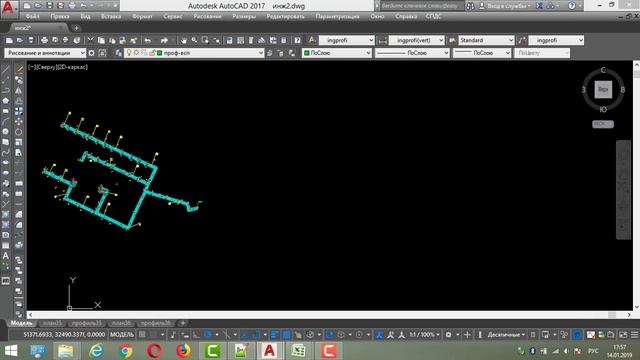Open the проф-всп layer dropdown
Image resolution: width=640 pixels, height=360 pixels.
click(x=194, y=53)
